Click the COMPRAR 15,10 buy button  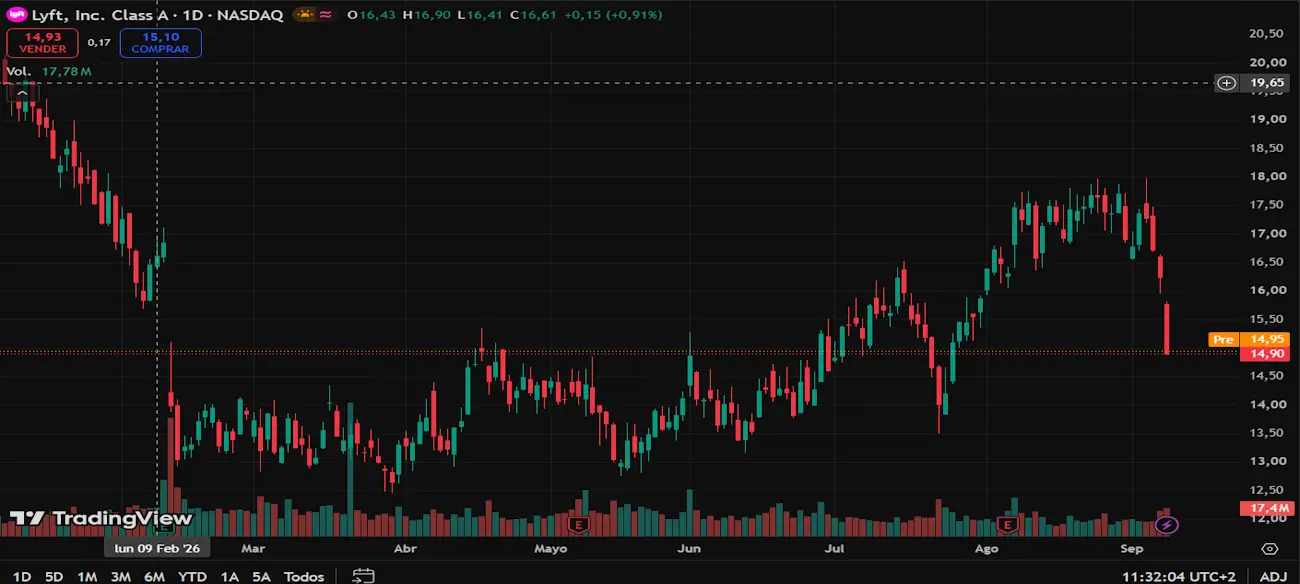coord(160,43)
